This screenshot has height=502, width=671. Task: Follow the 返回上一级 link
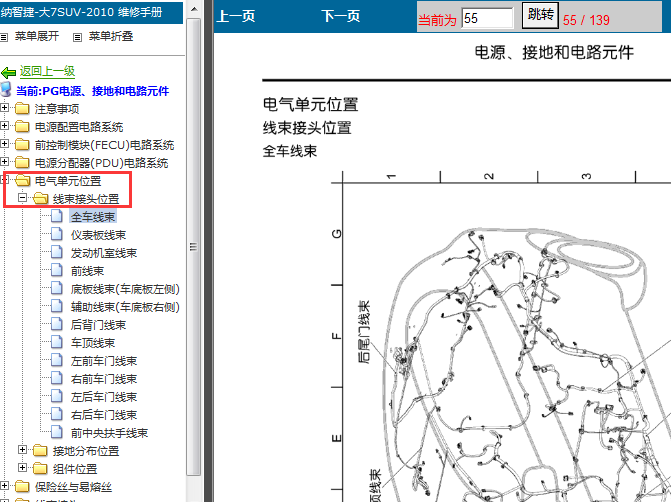(x=47, y=71)
